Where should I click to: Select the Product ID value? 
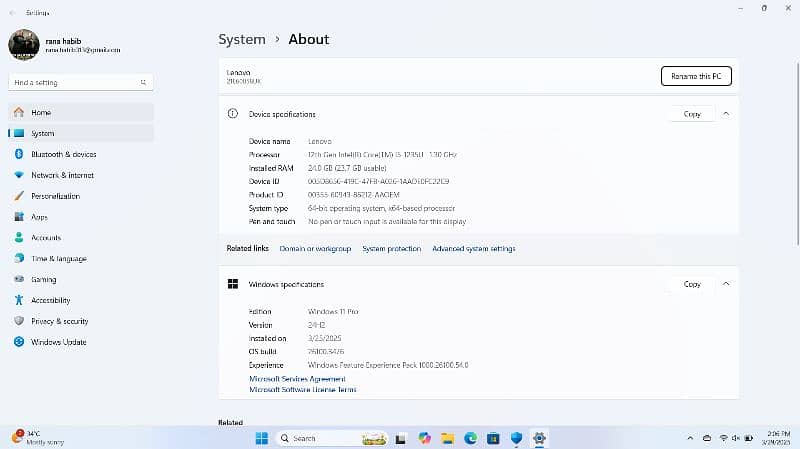pos(354,194)
